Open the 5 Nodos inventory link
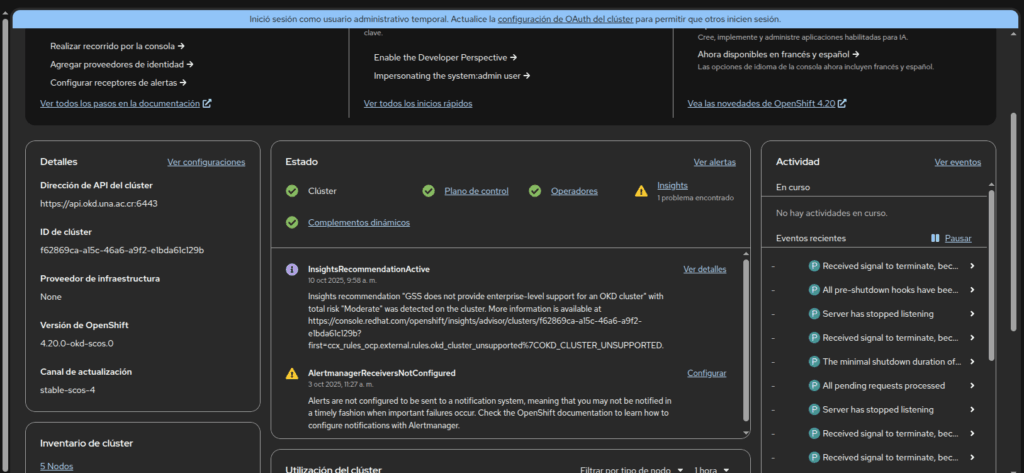The height and width of the screenshot is (473, 1024). tap(56, 466)
